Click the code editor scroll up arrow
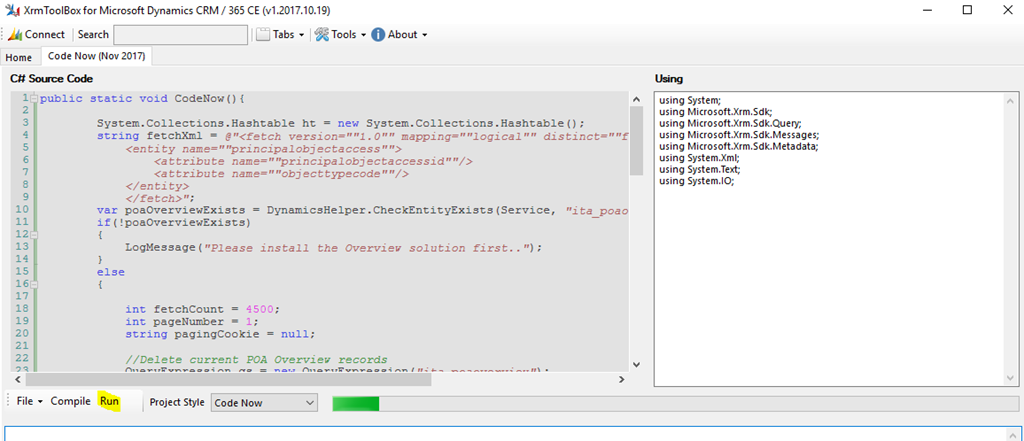 point(637,99)
